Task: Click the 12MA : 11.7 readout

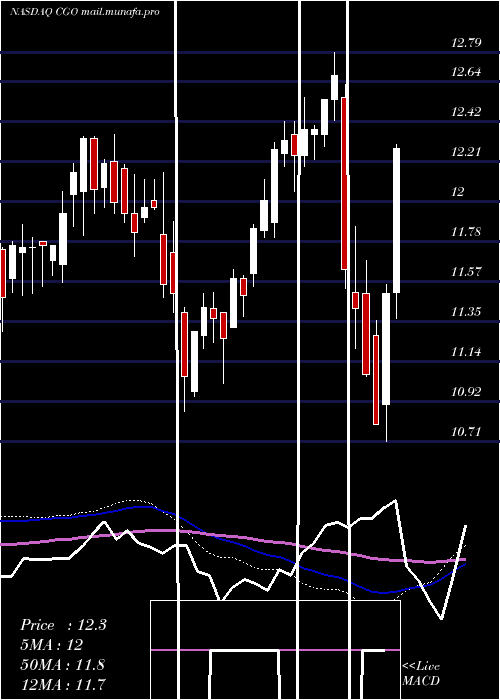Action: pos(62,684)
